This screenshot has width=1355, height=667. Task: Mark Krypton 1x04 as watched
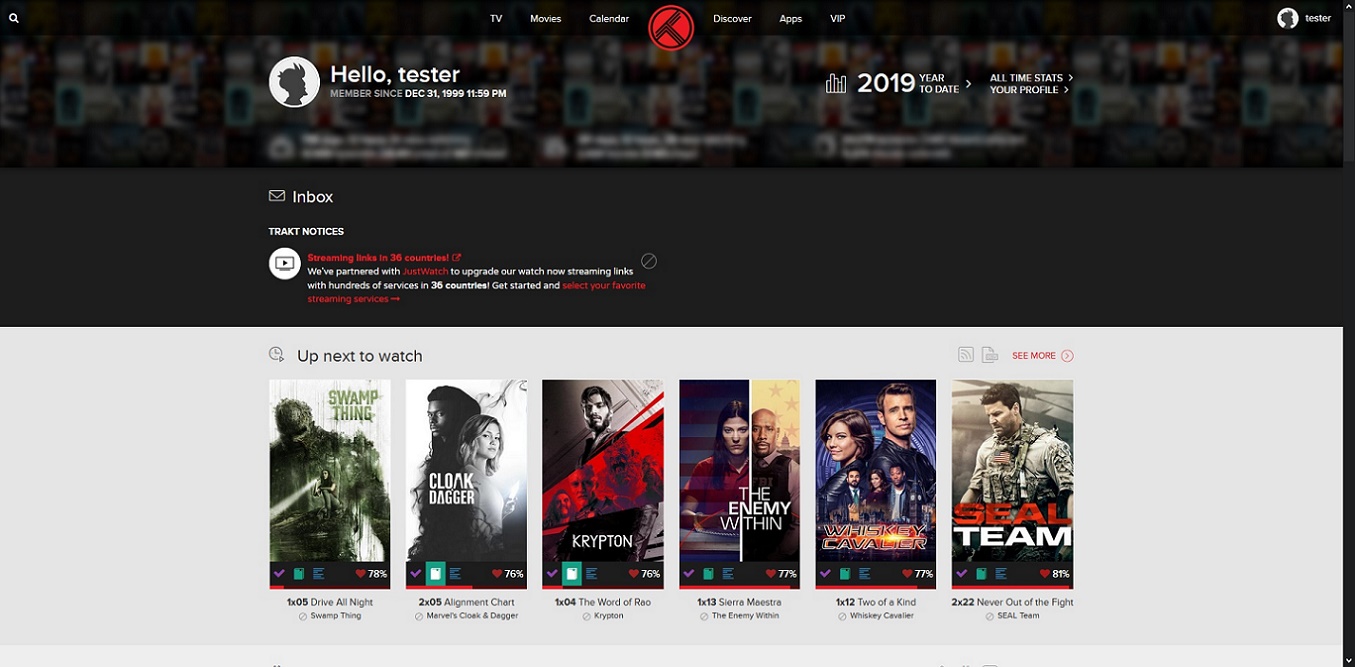(552, 574)
